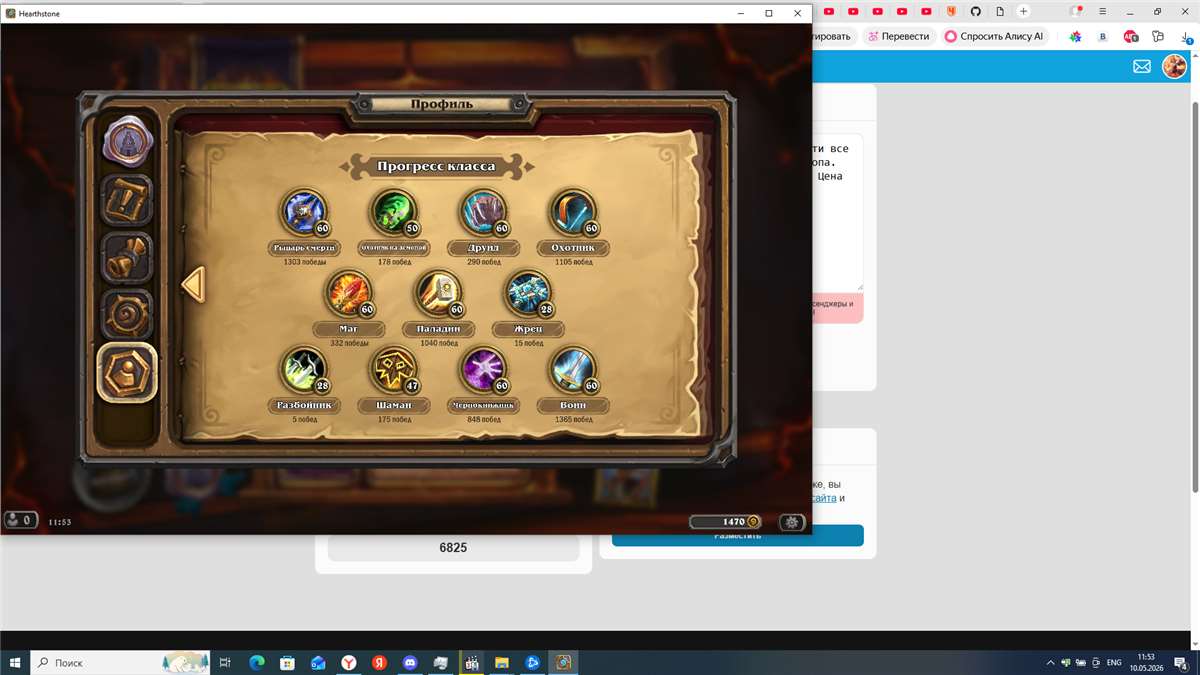Click the 'Прогресс класса' heading
The height and width of the screenshot is (675, 1200).
tap(436, 167)
